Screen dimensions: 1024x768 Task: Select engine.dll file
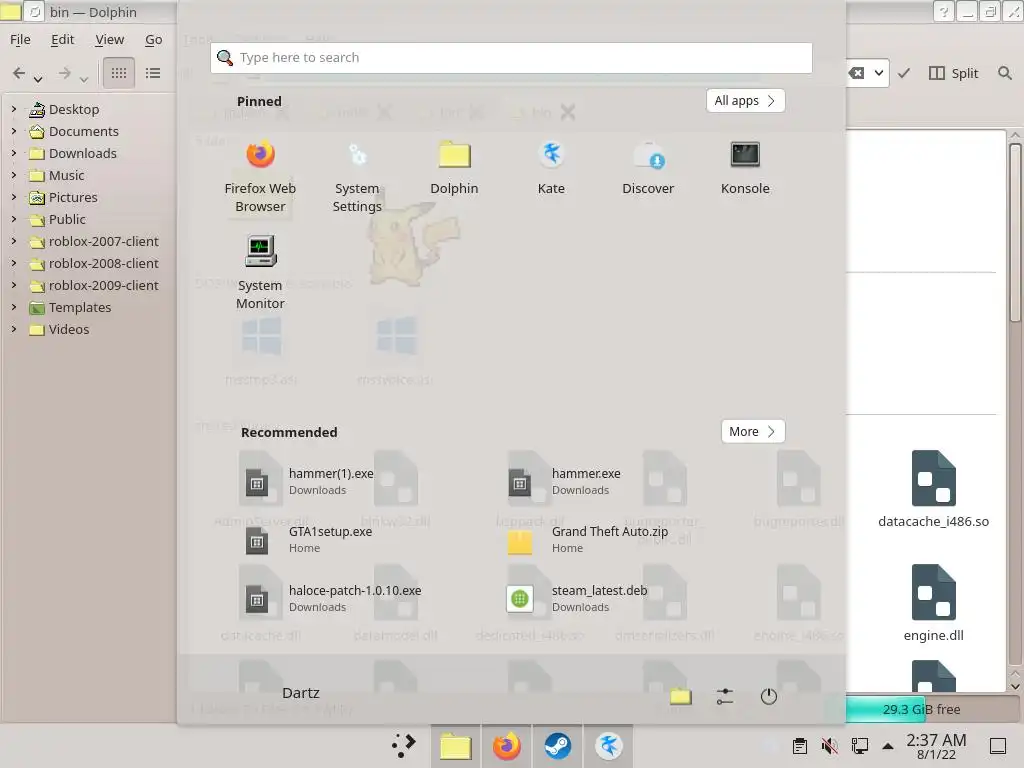pos(933,602)
